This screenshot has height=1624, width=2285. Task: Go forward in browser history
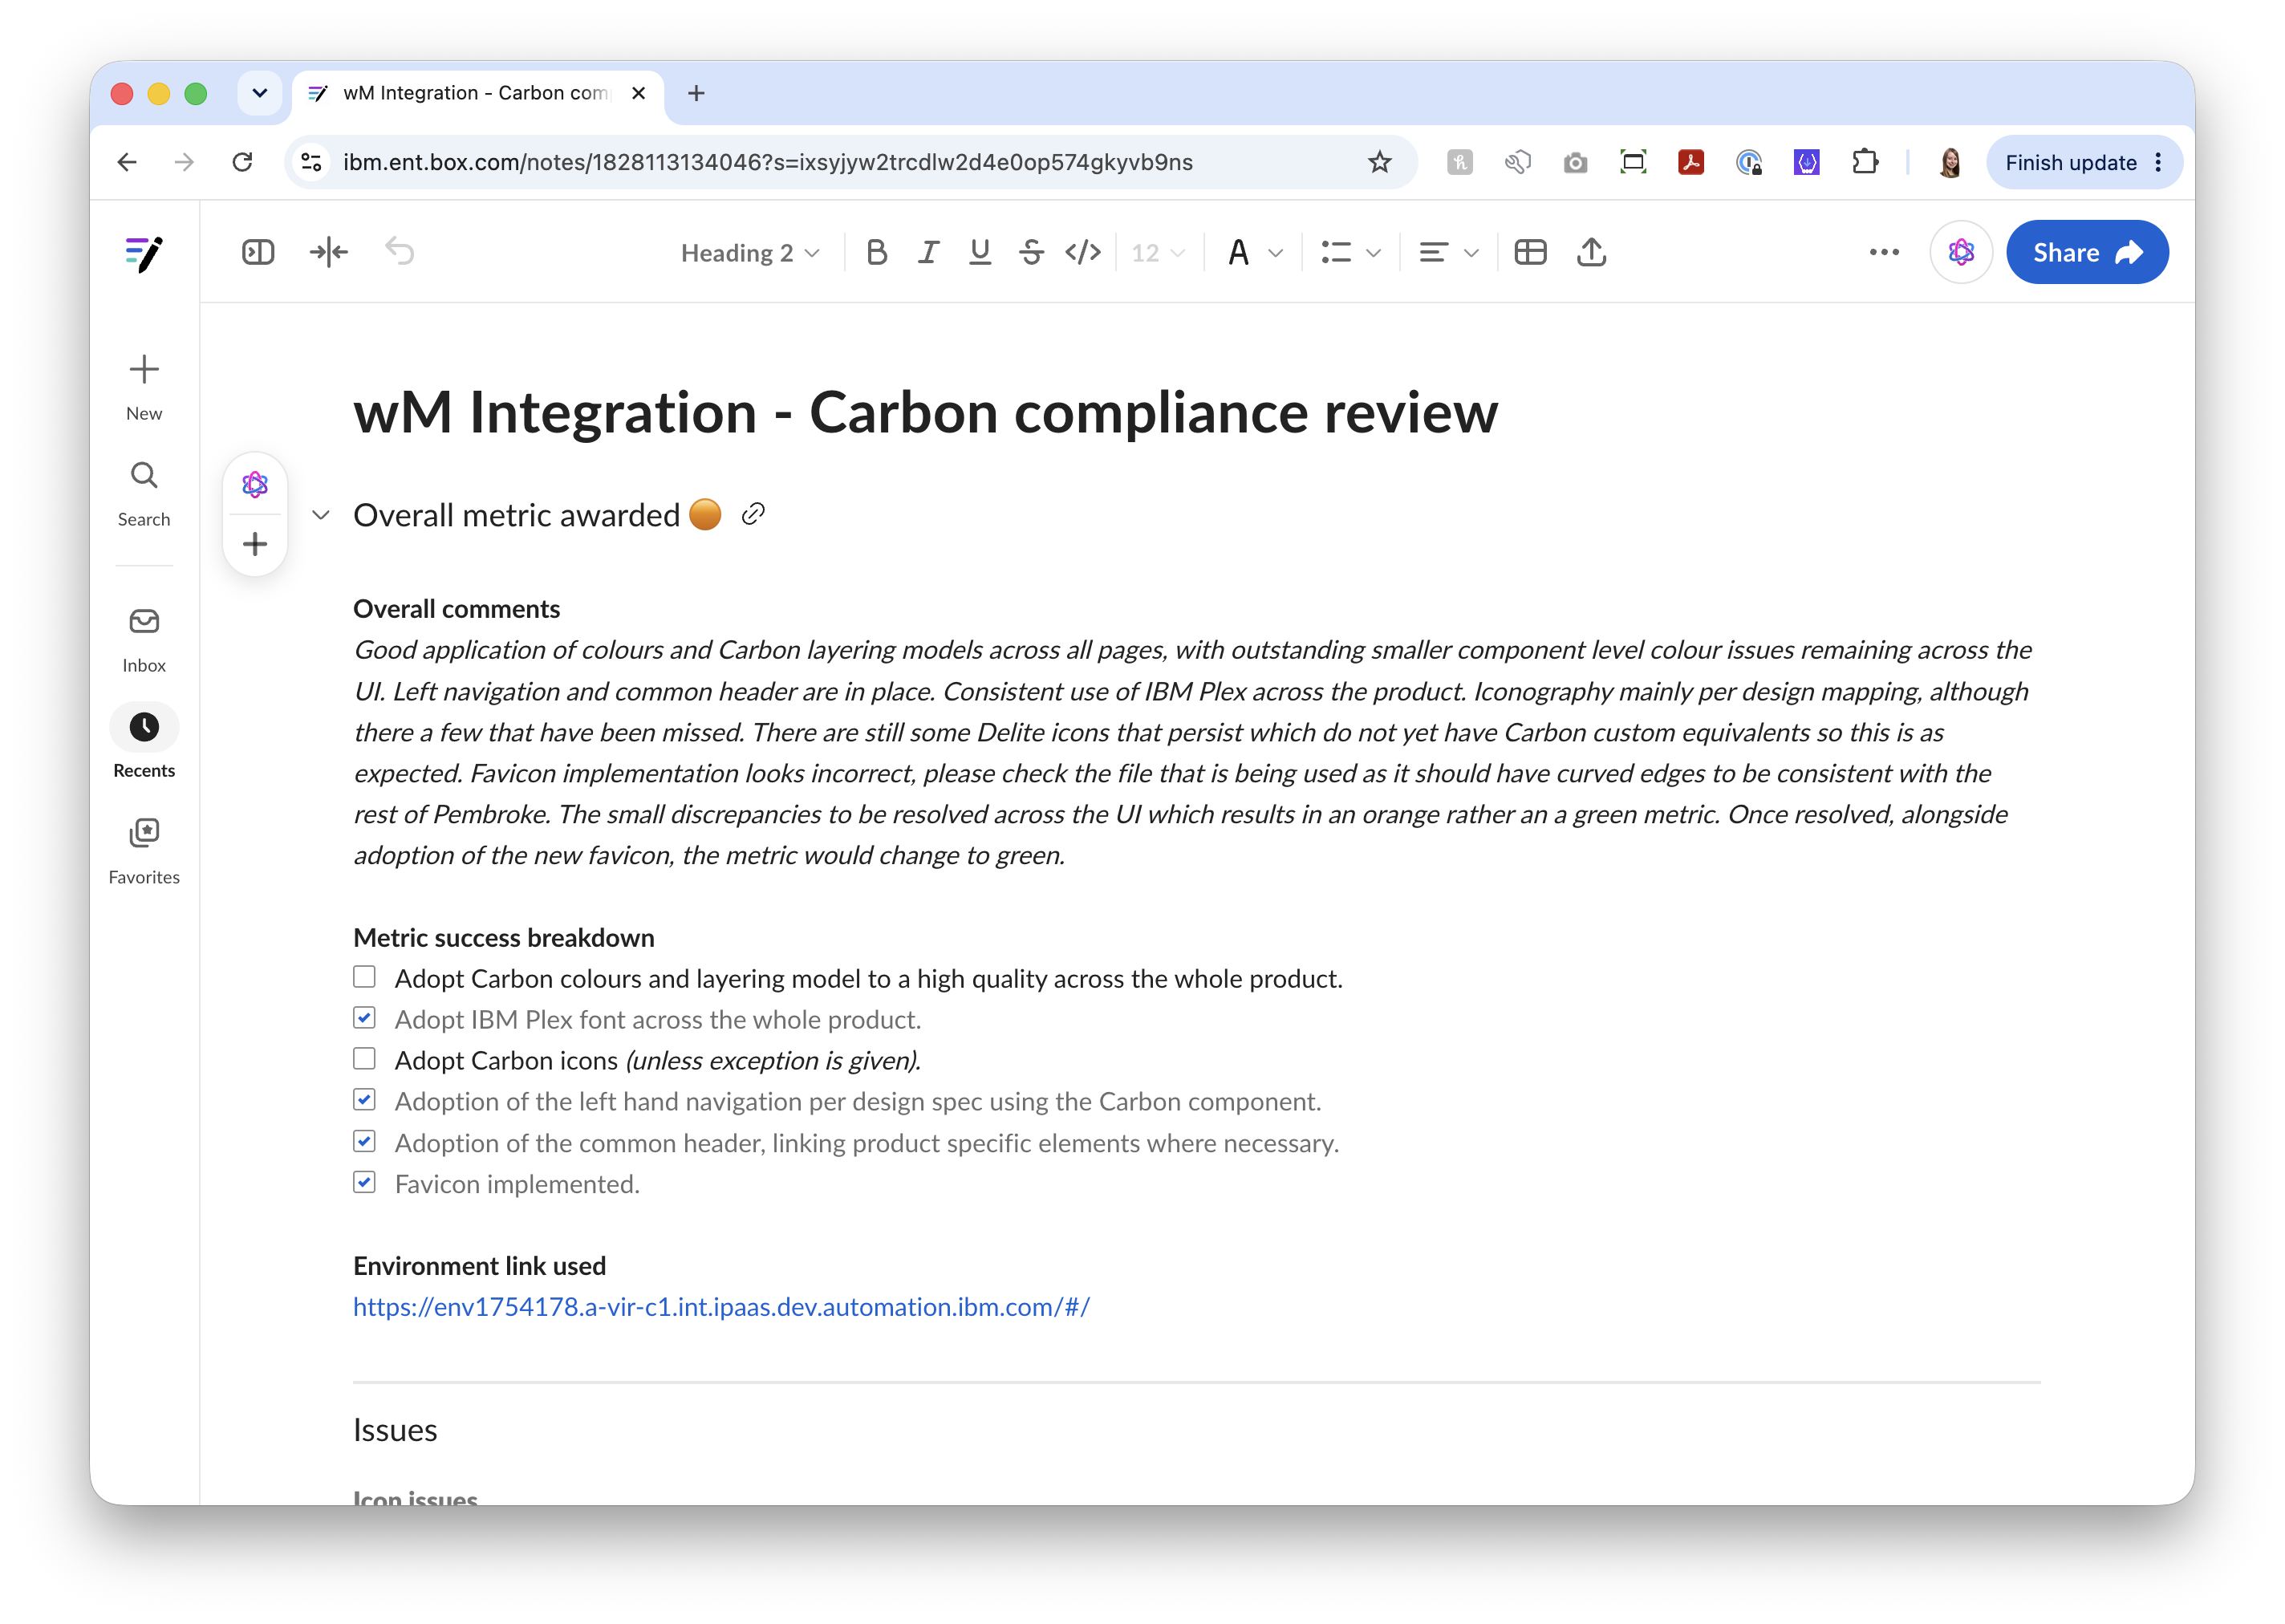pos(184,162)
